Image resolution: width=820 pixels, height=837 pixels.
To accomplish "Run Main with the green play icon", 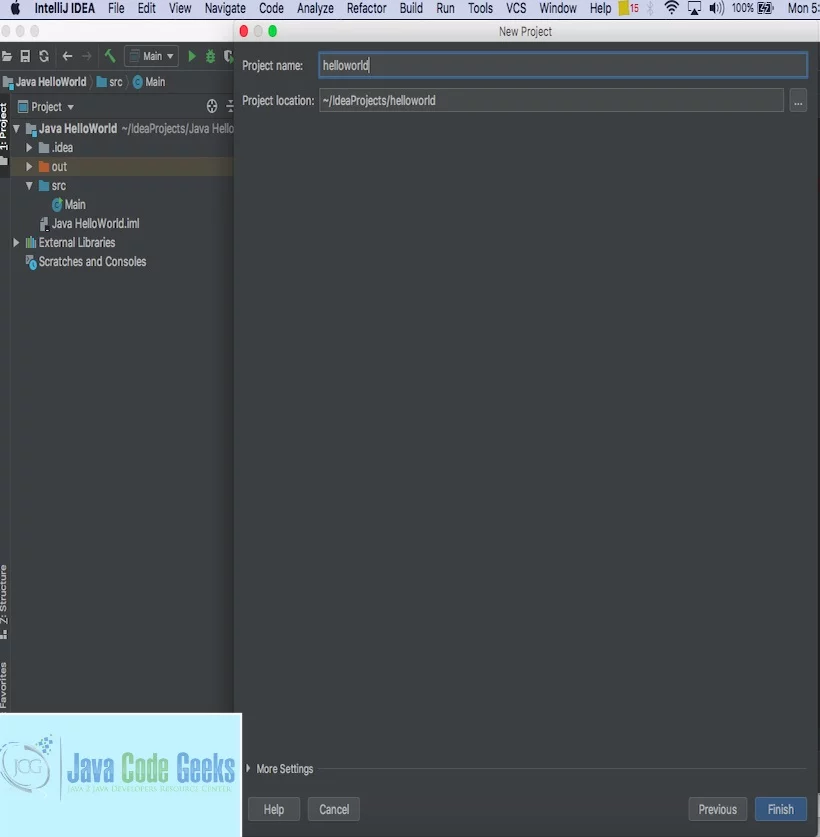I will [192, 56].
